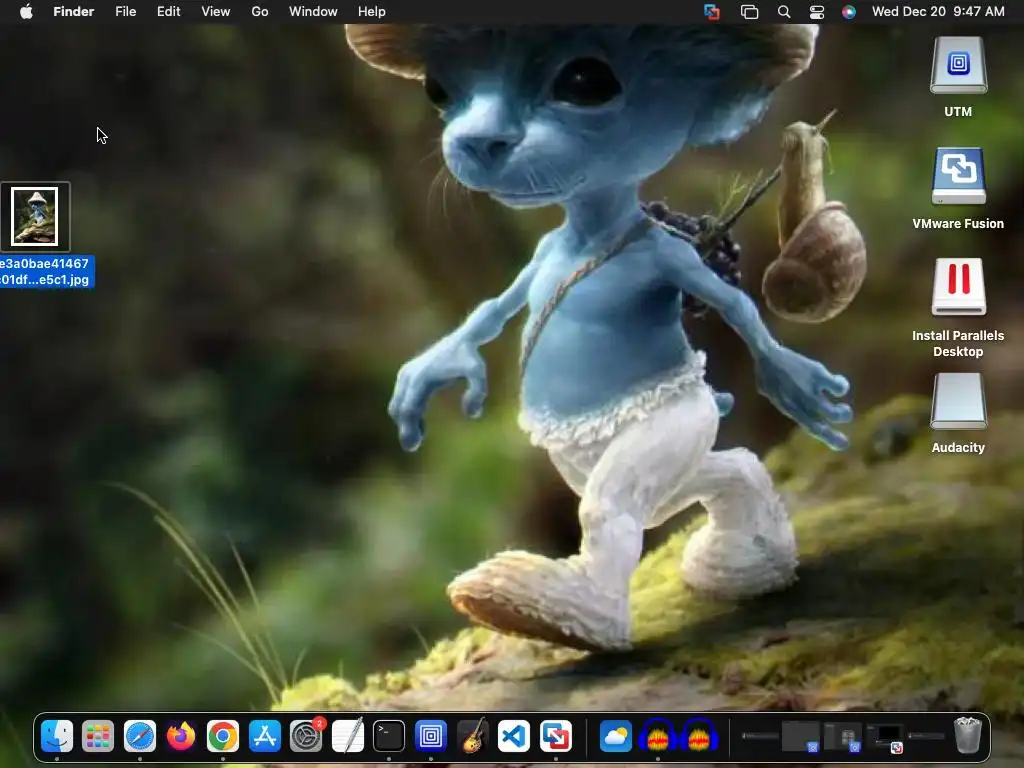Open the Weather app in Dock

click(x=615, y=736)
